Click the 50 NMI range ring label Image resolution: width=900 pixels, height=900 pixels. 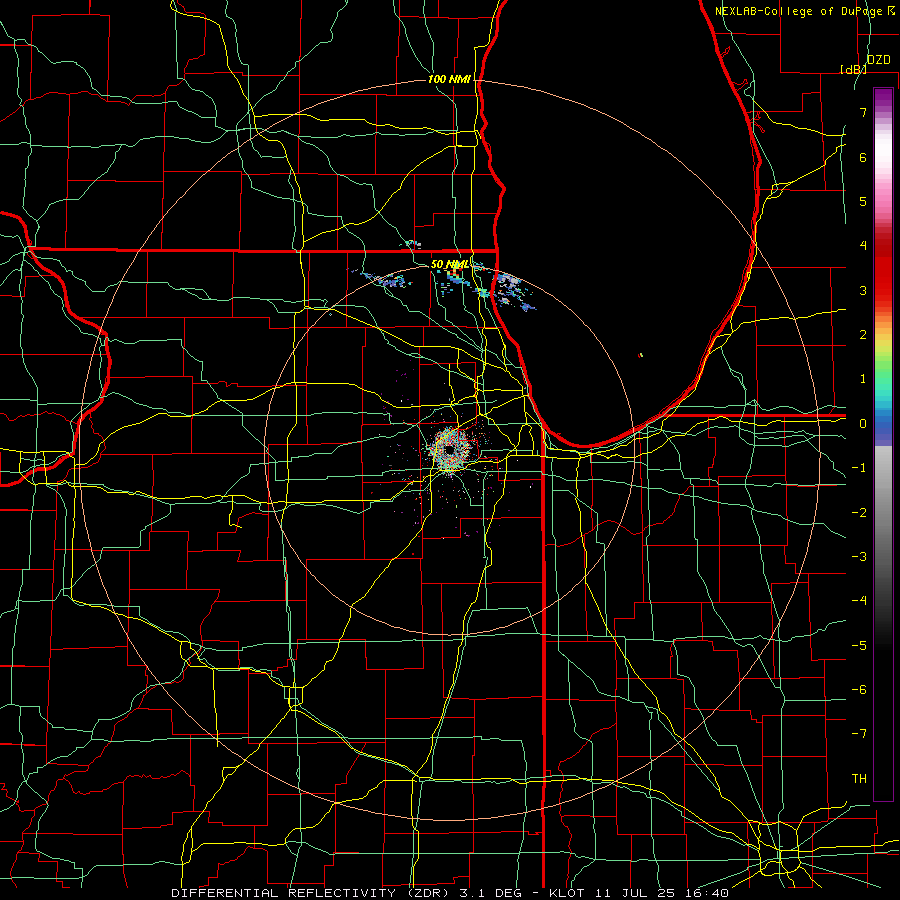point(449,264)
